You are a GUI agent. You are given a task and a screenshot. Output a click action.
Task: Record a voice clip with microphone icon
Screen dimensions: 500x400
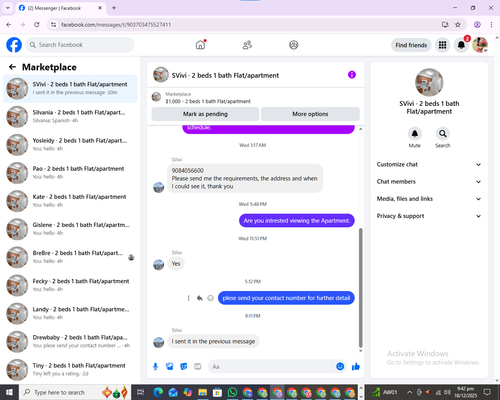click(x=155, y=367)
